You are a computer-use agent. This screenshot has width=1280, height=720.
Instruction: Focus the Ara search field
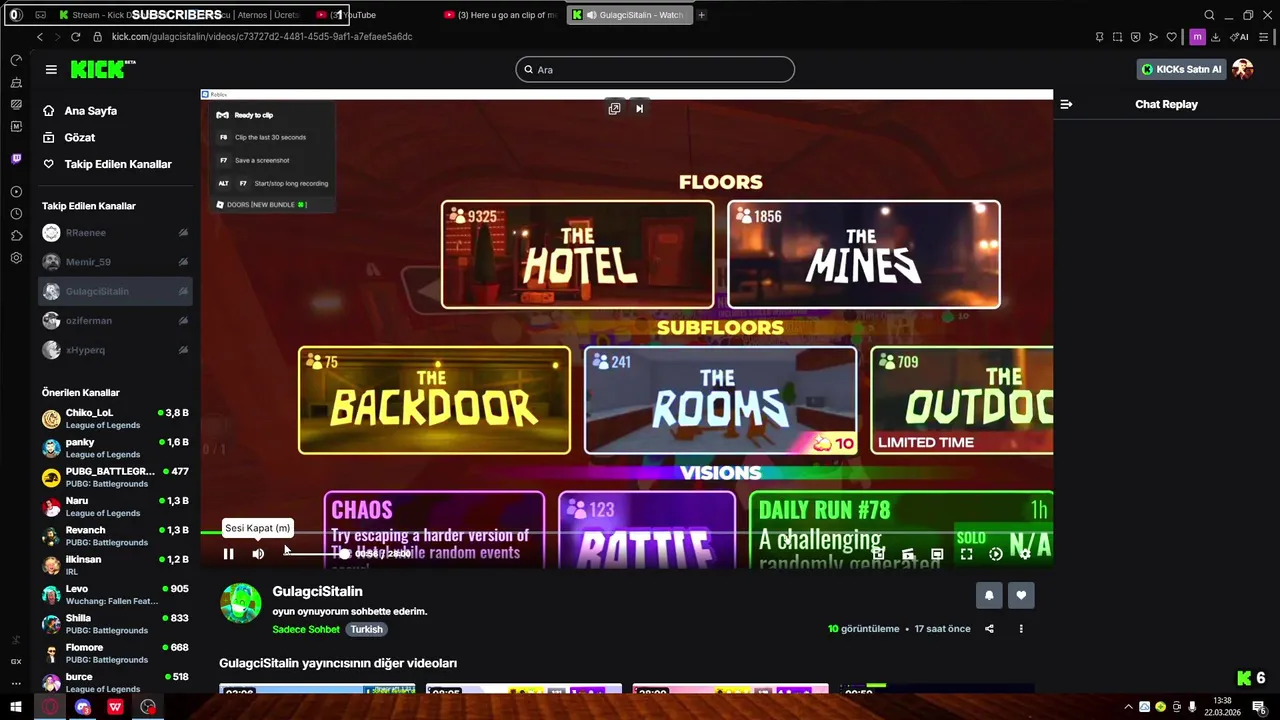click(655, 69)
